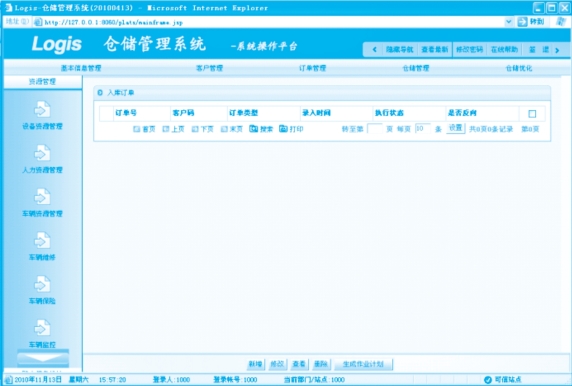Open 车辆监控 sidebar icon
The height and width of the screenshot is (386, 572).
tap(42, 328)
